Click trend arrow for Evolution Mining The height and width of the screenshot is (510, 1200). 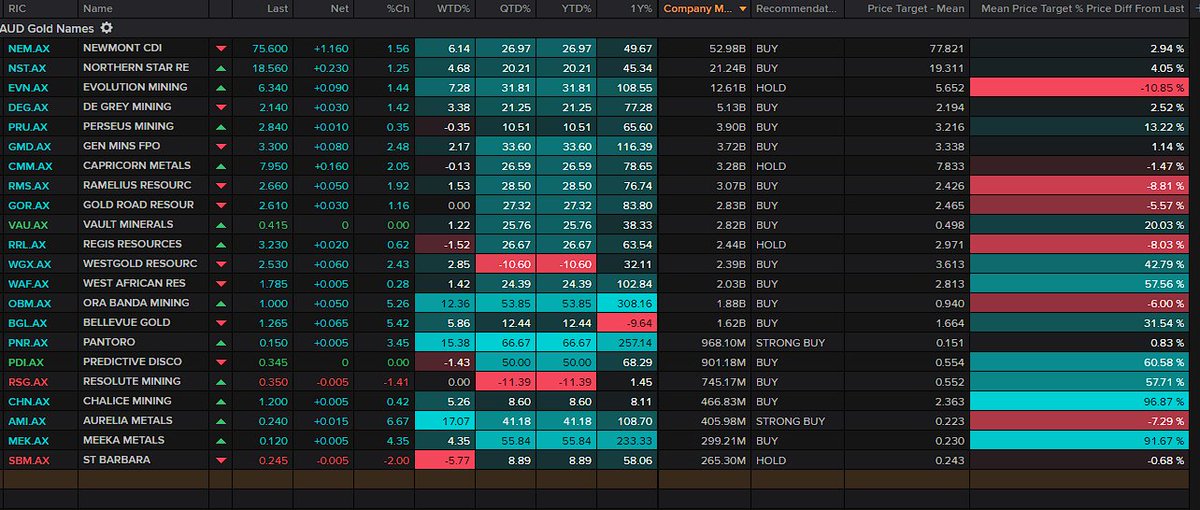pyautogui.click(x=221, y=87)
